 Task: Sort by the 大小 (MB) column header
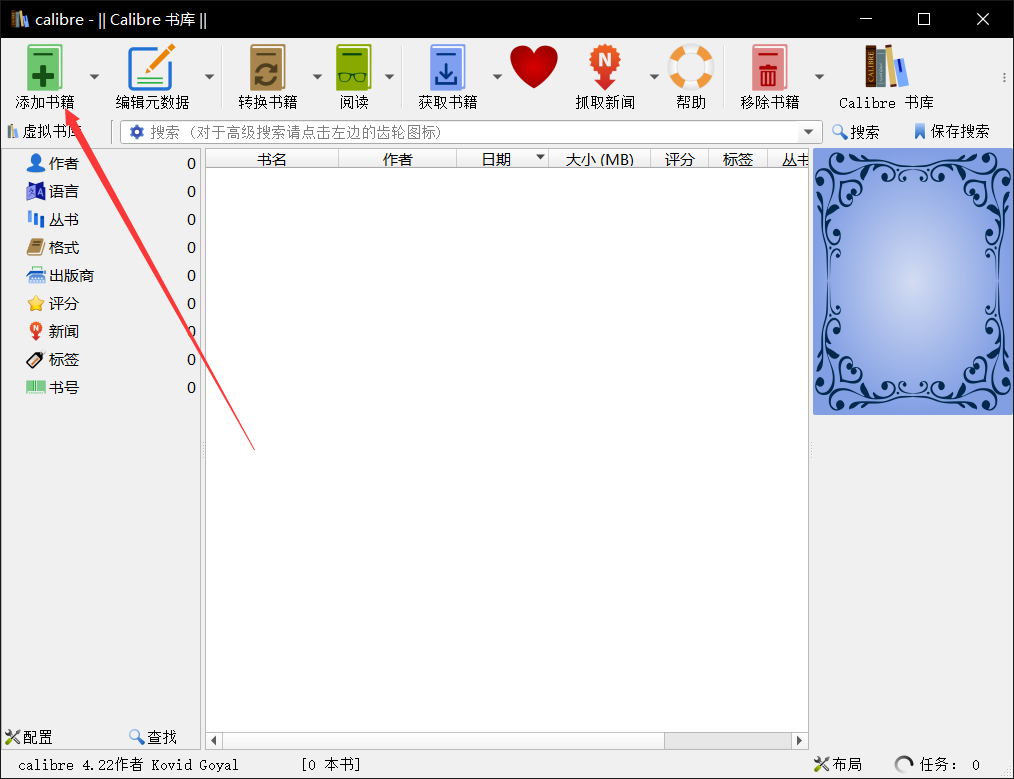coord(599,159)
